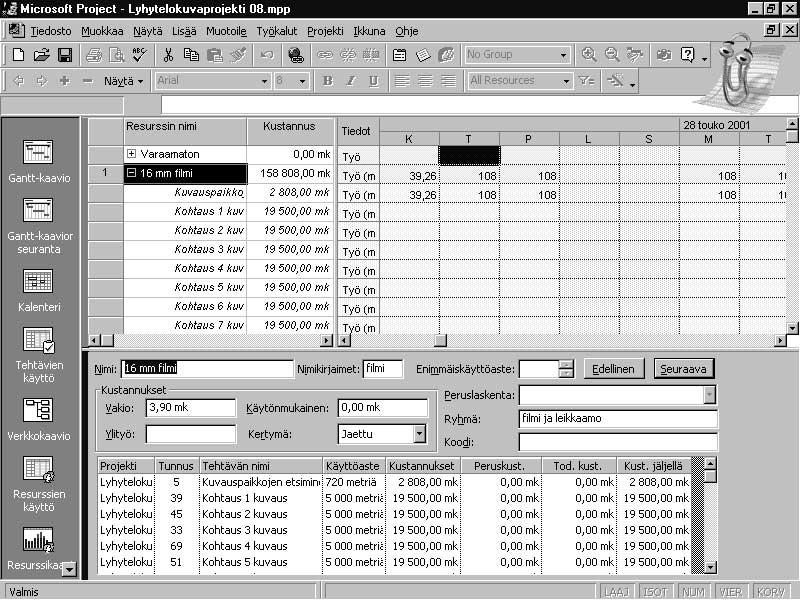
Task: Switch to Verkkokaavio view
Action: tap(39, 419)
